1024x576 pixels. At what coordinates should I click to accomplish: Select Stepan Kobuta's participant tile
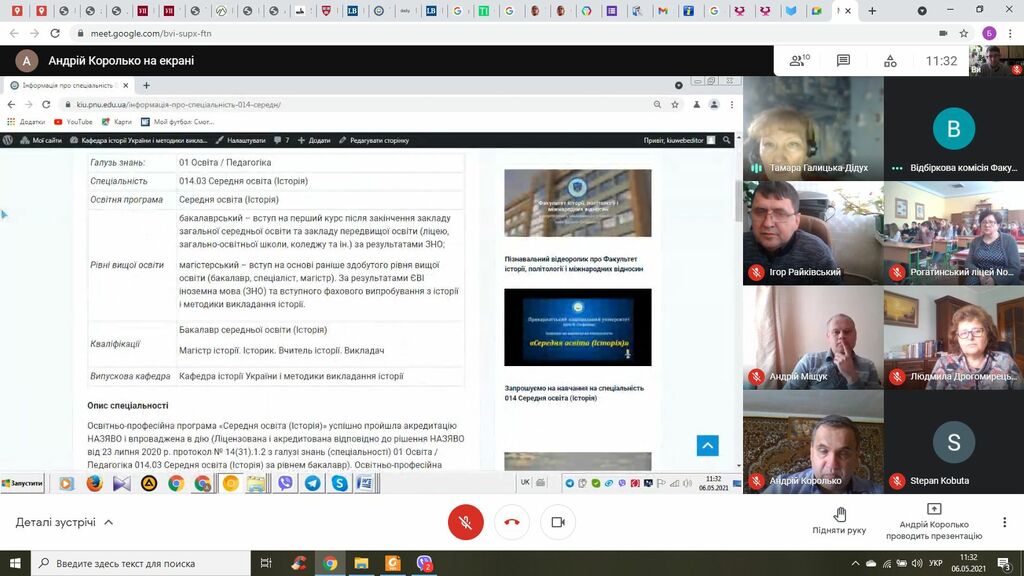click(953, 442)
